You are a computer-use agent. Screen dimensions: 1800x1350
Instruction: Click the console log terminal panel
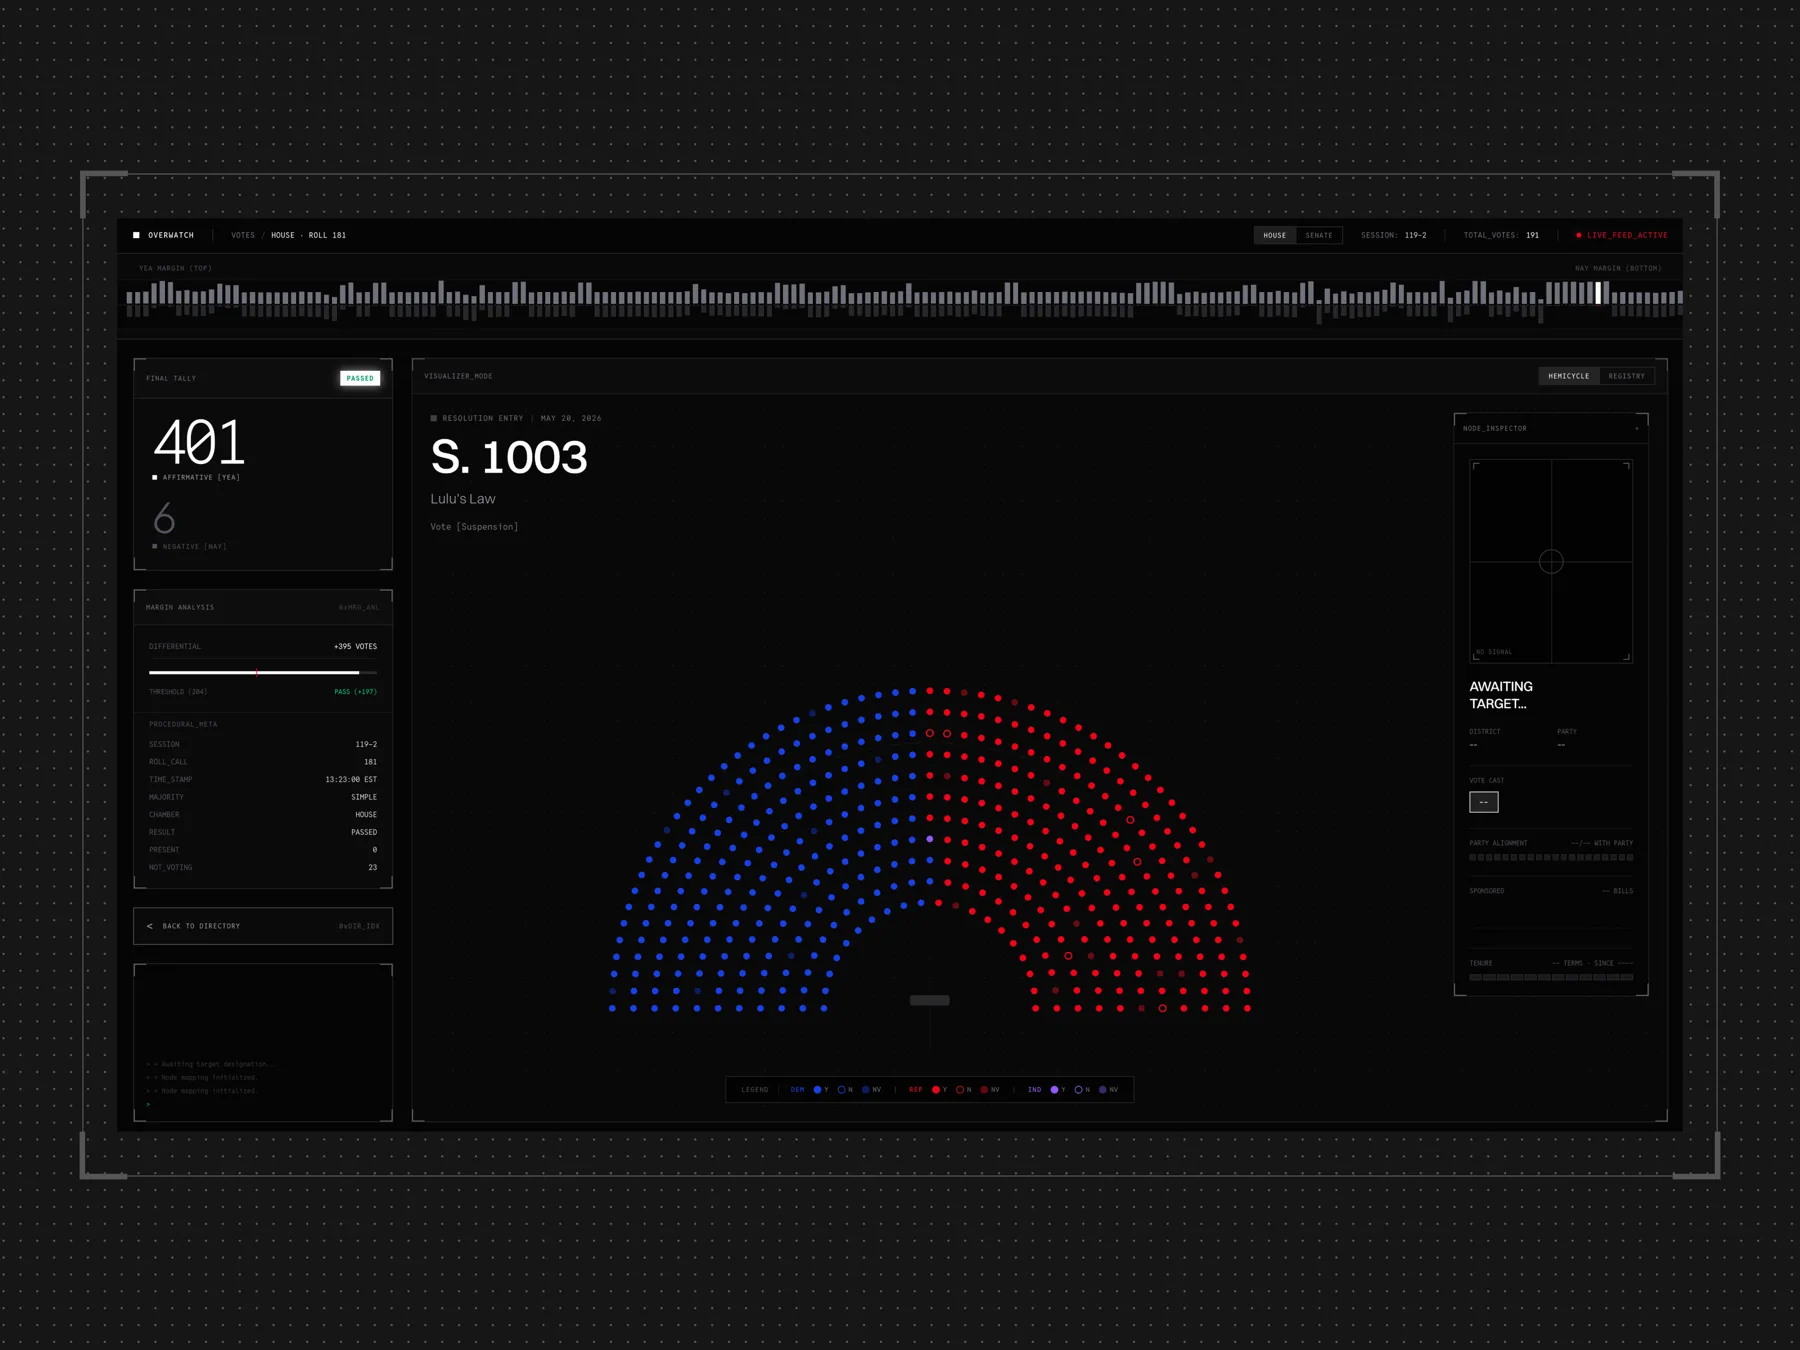[x=263, y=1043]
